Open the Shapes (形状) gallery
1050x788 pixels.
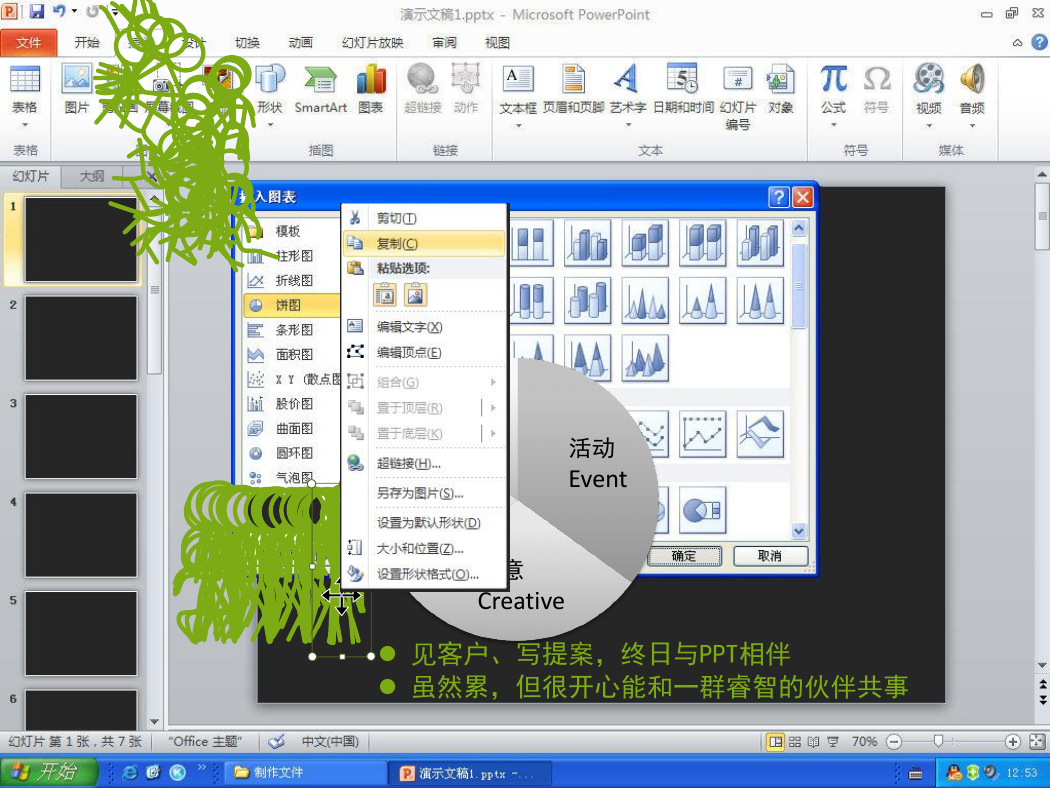click(270, 94)
